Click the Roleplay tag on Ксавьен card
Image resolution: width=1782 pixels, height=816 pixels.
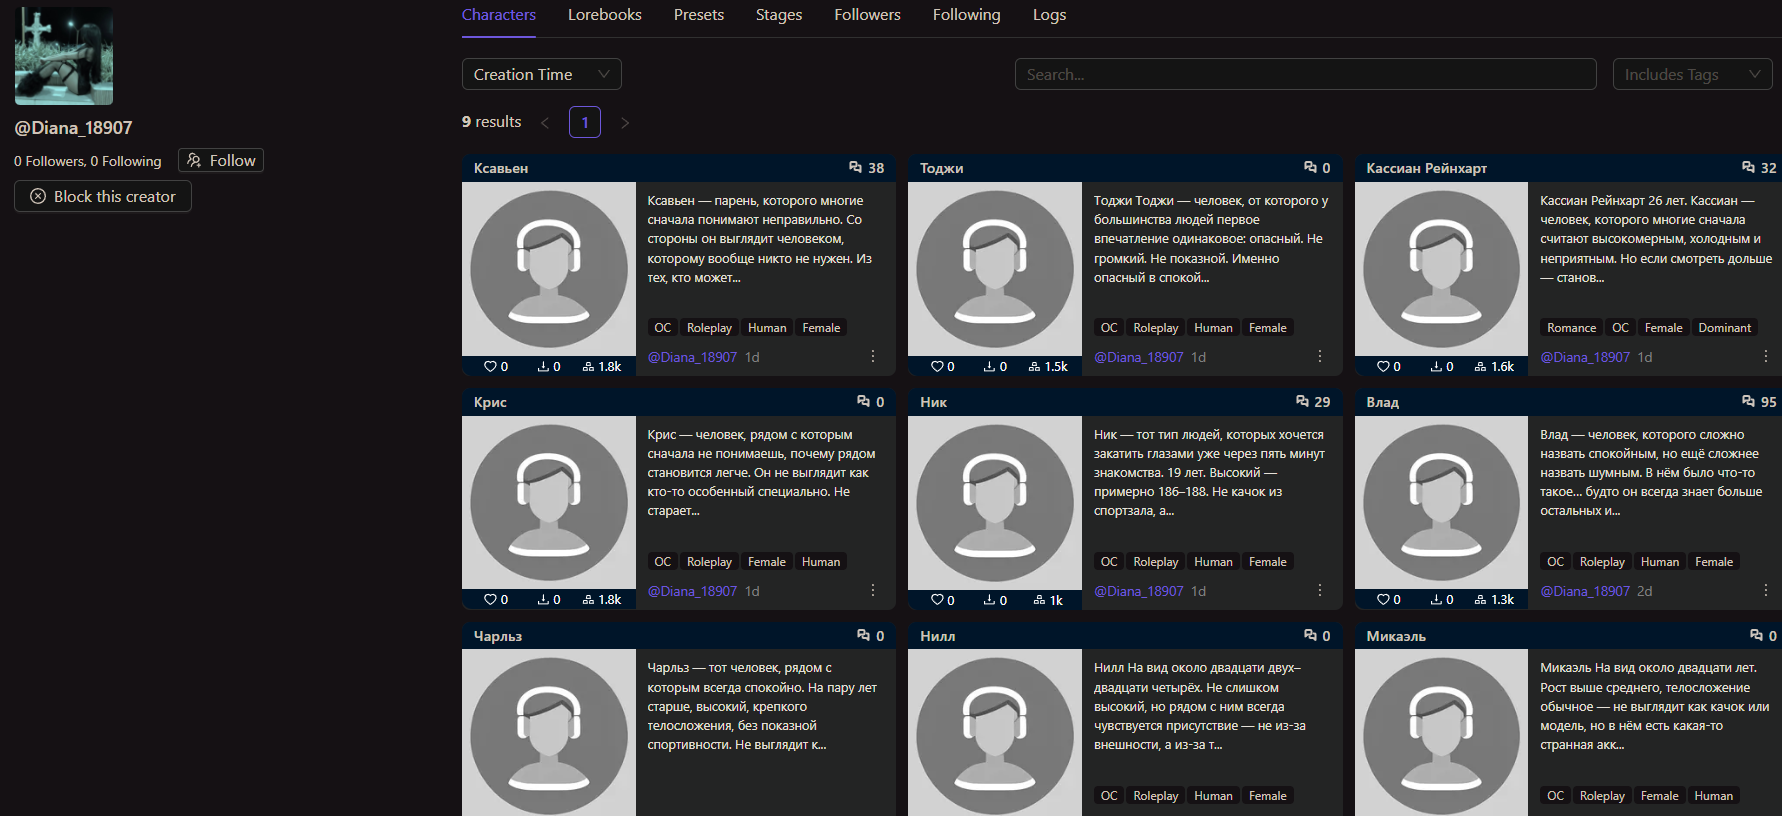click(709, 328)
